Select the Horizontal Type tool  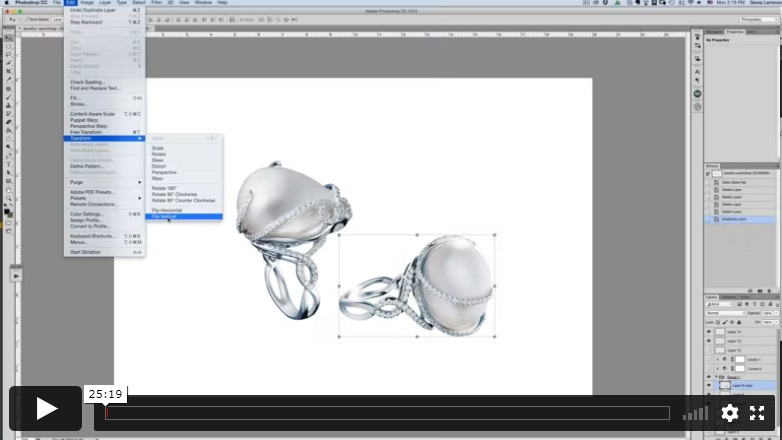9,165
